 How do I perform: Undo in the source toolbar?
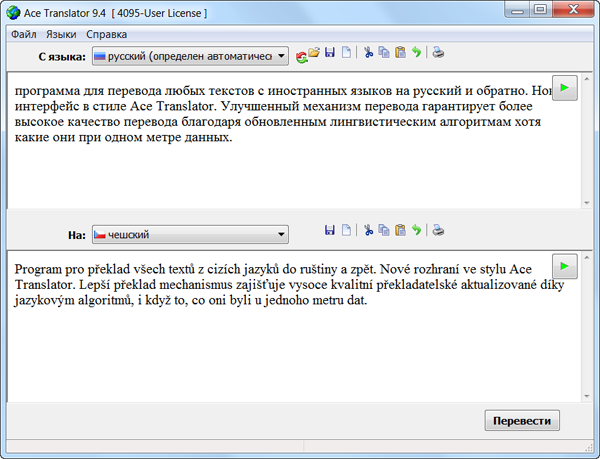(417, 53)
